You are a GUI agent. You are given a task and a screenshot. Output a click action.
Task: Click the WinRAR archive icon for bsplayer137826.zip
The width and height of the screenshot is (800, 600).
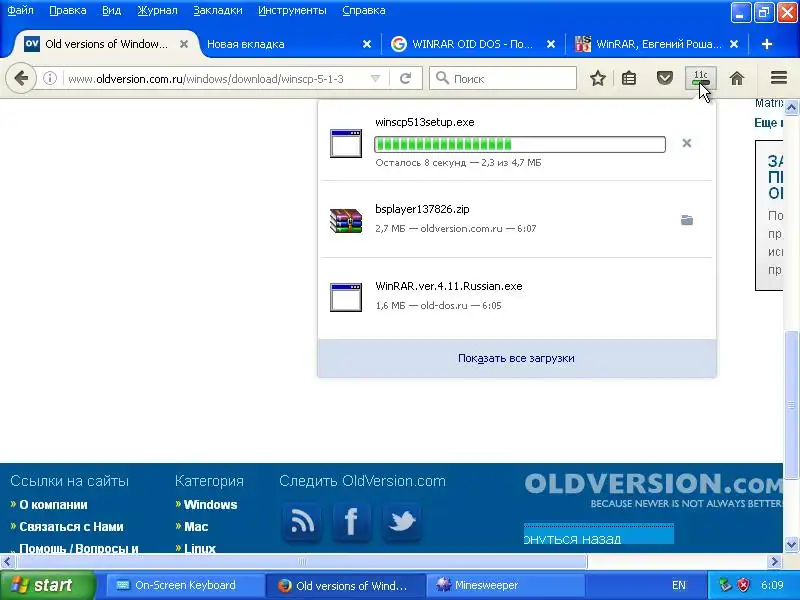tap(346, 220)
